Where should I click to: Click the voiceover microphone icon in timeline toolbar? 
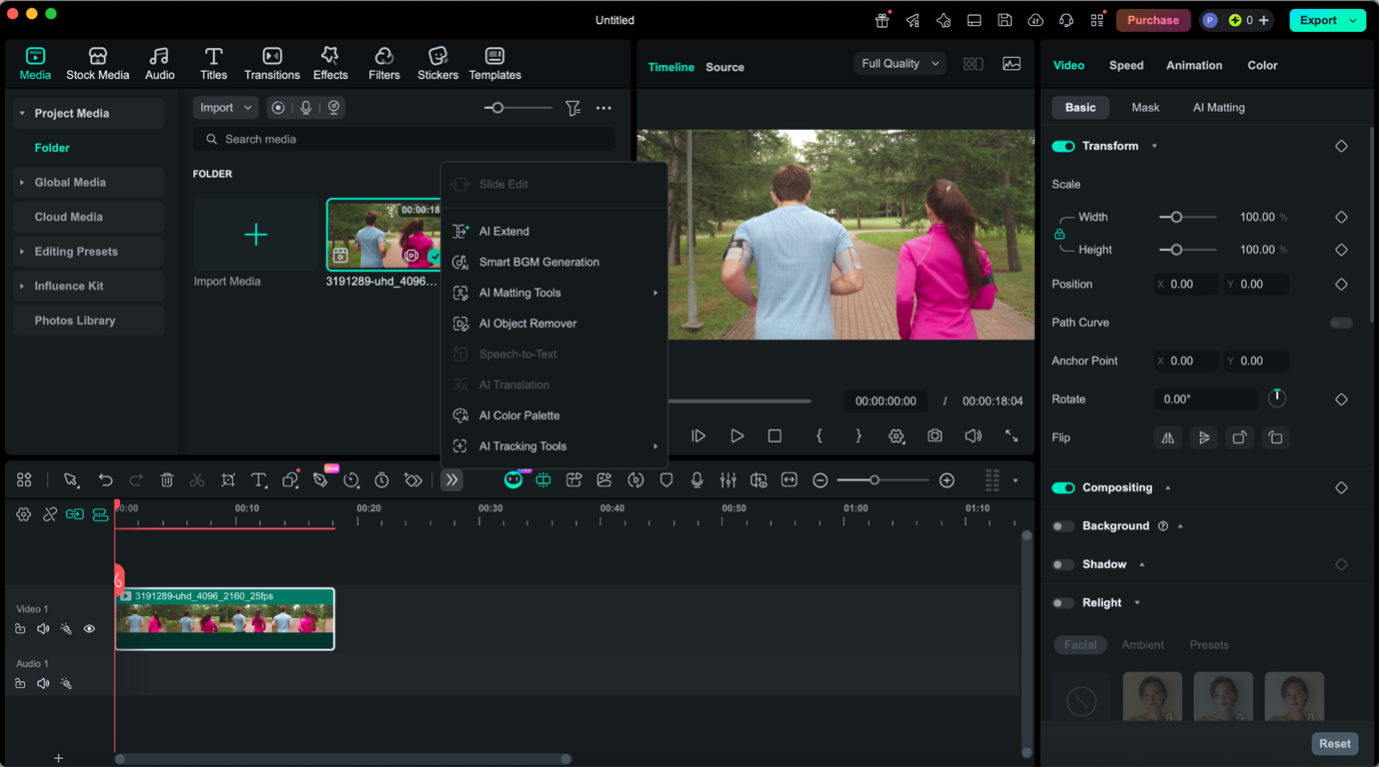[x=696, y=480]
